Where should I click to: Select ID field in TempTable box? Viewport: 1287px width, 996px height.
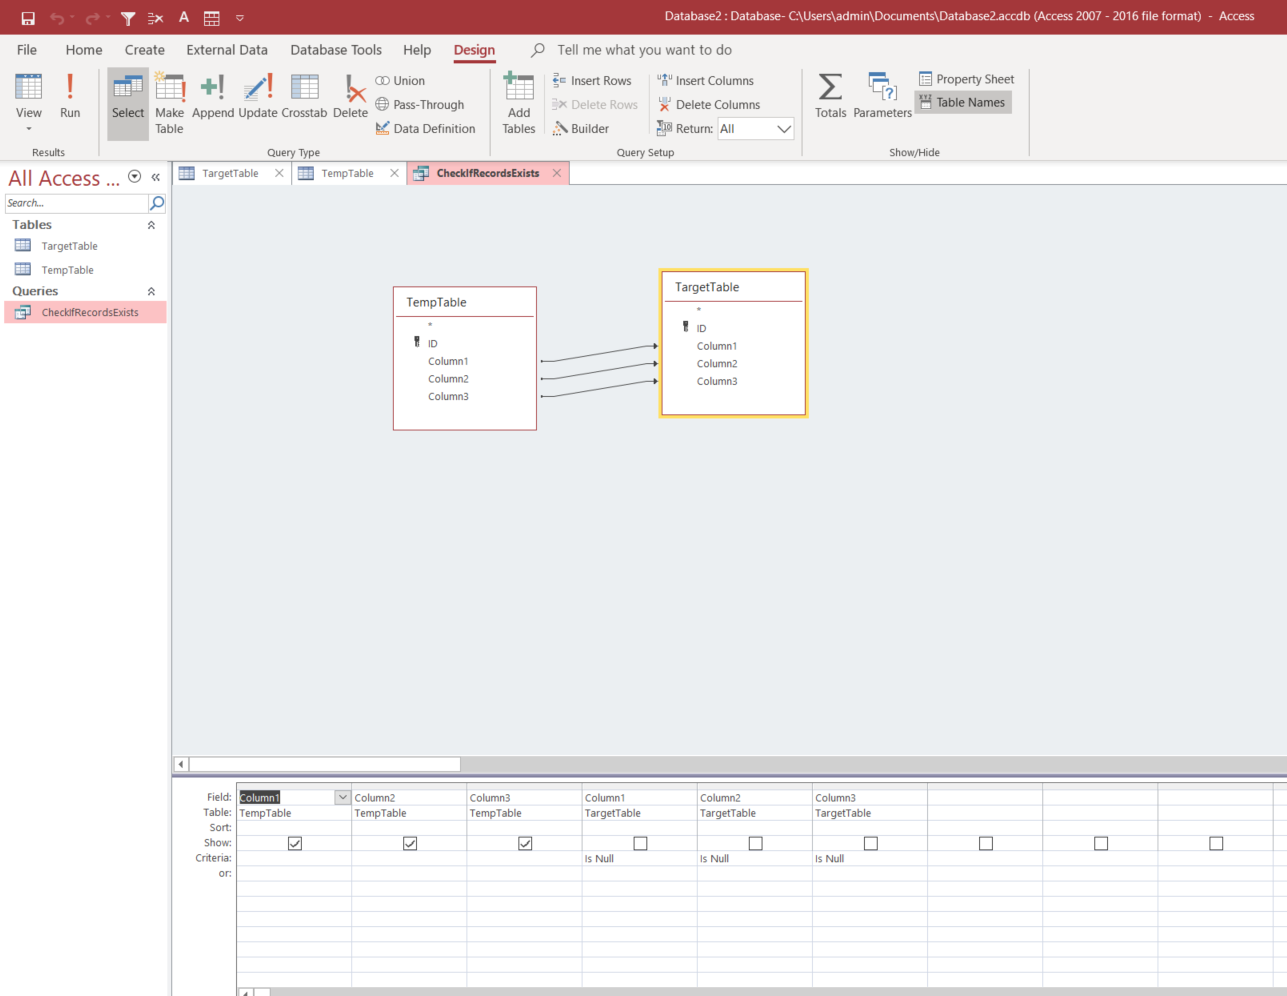[432, 344]
